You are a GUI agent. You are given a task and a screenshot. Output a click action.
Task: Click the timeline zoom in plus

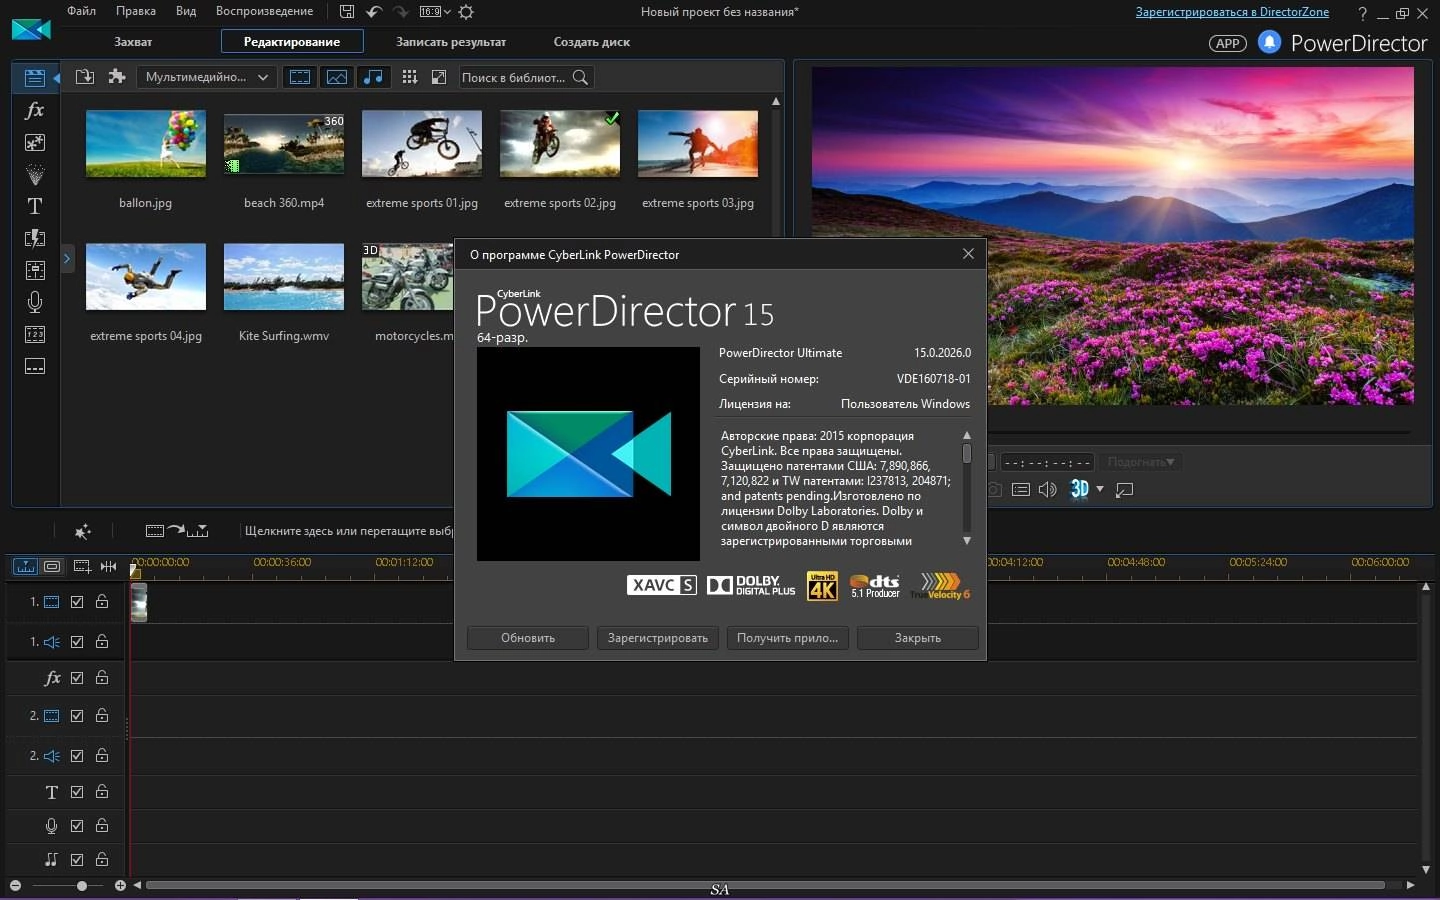click(120, 886)
